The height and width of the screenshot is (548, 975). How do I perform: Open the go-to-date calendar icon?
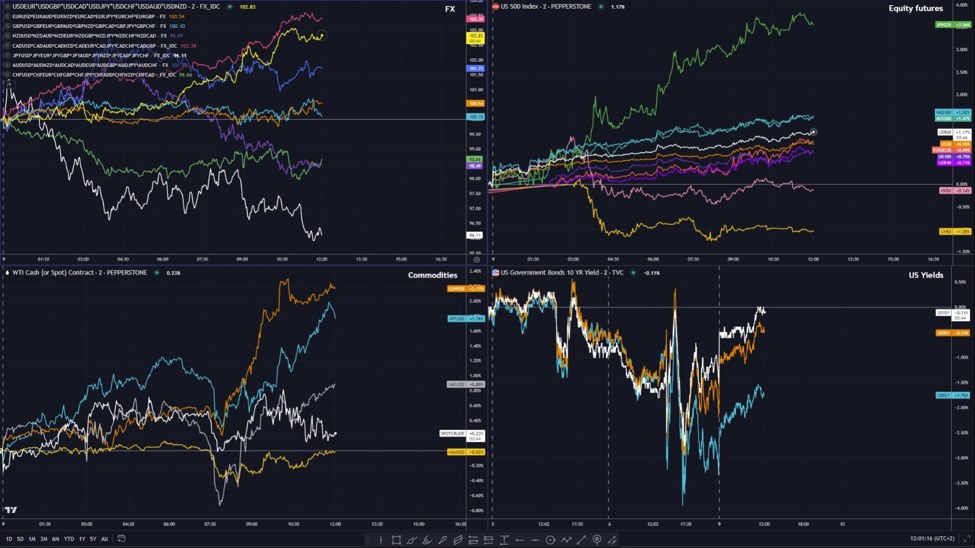(x=121, y=539)
